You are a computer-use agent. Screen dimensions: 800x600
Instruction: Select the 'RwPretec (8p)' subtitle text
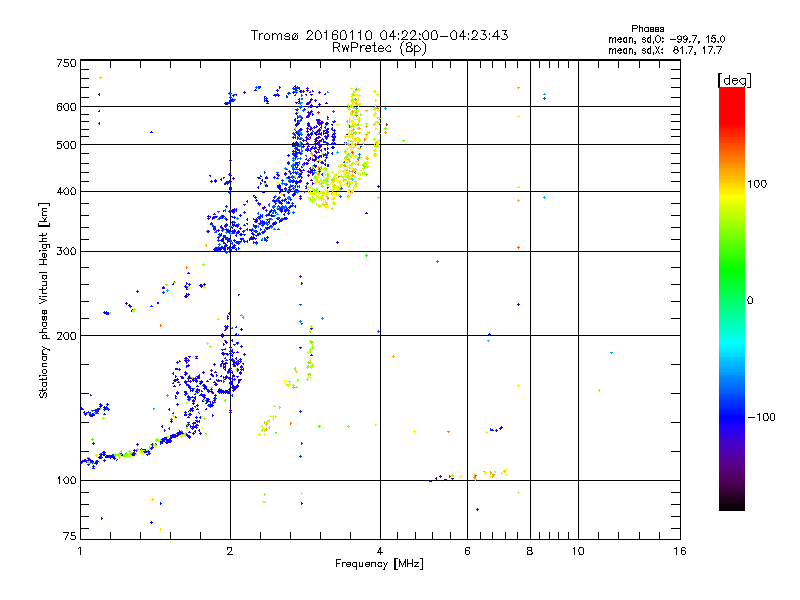379,48
